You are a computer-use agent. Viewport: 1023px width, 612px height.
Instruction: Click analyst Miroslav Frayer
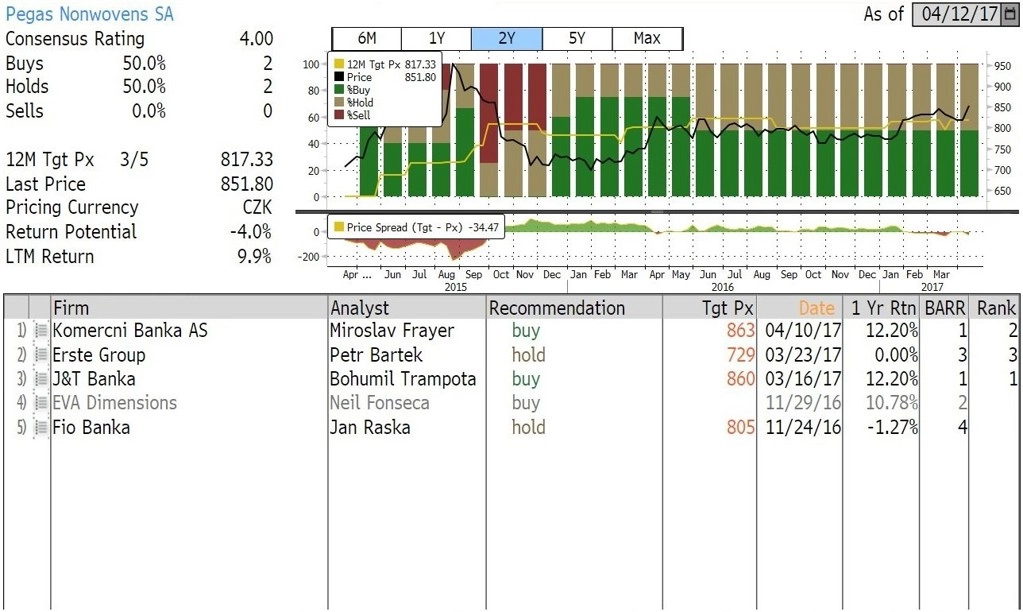[391, 331]
